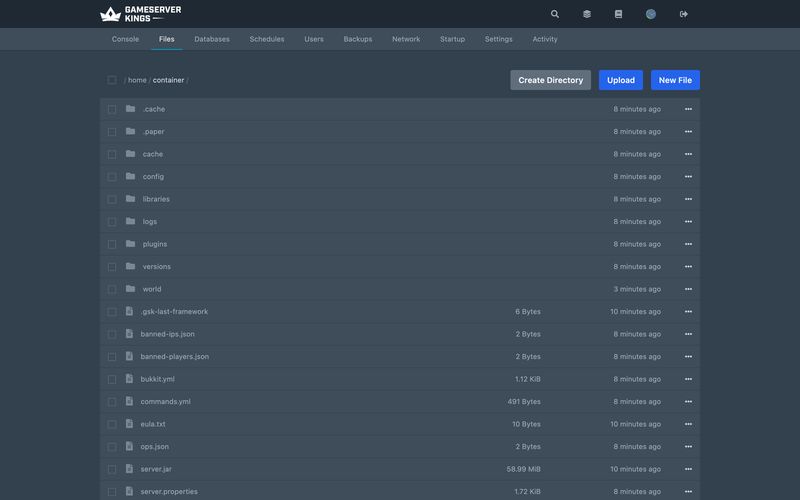Open the Settings tab
The image size is (800, 500).
pyautogui.click(x=498, y=39)
